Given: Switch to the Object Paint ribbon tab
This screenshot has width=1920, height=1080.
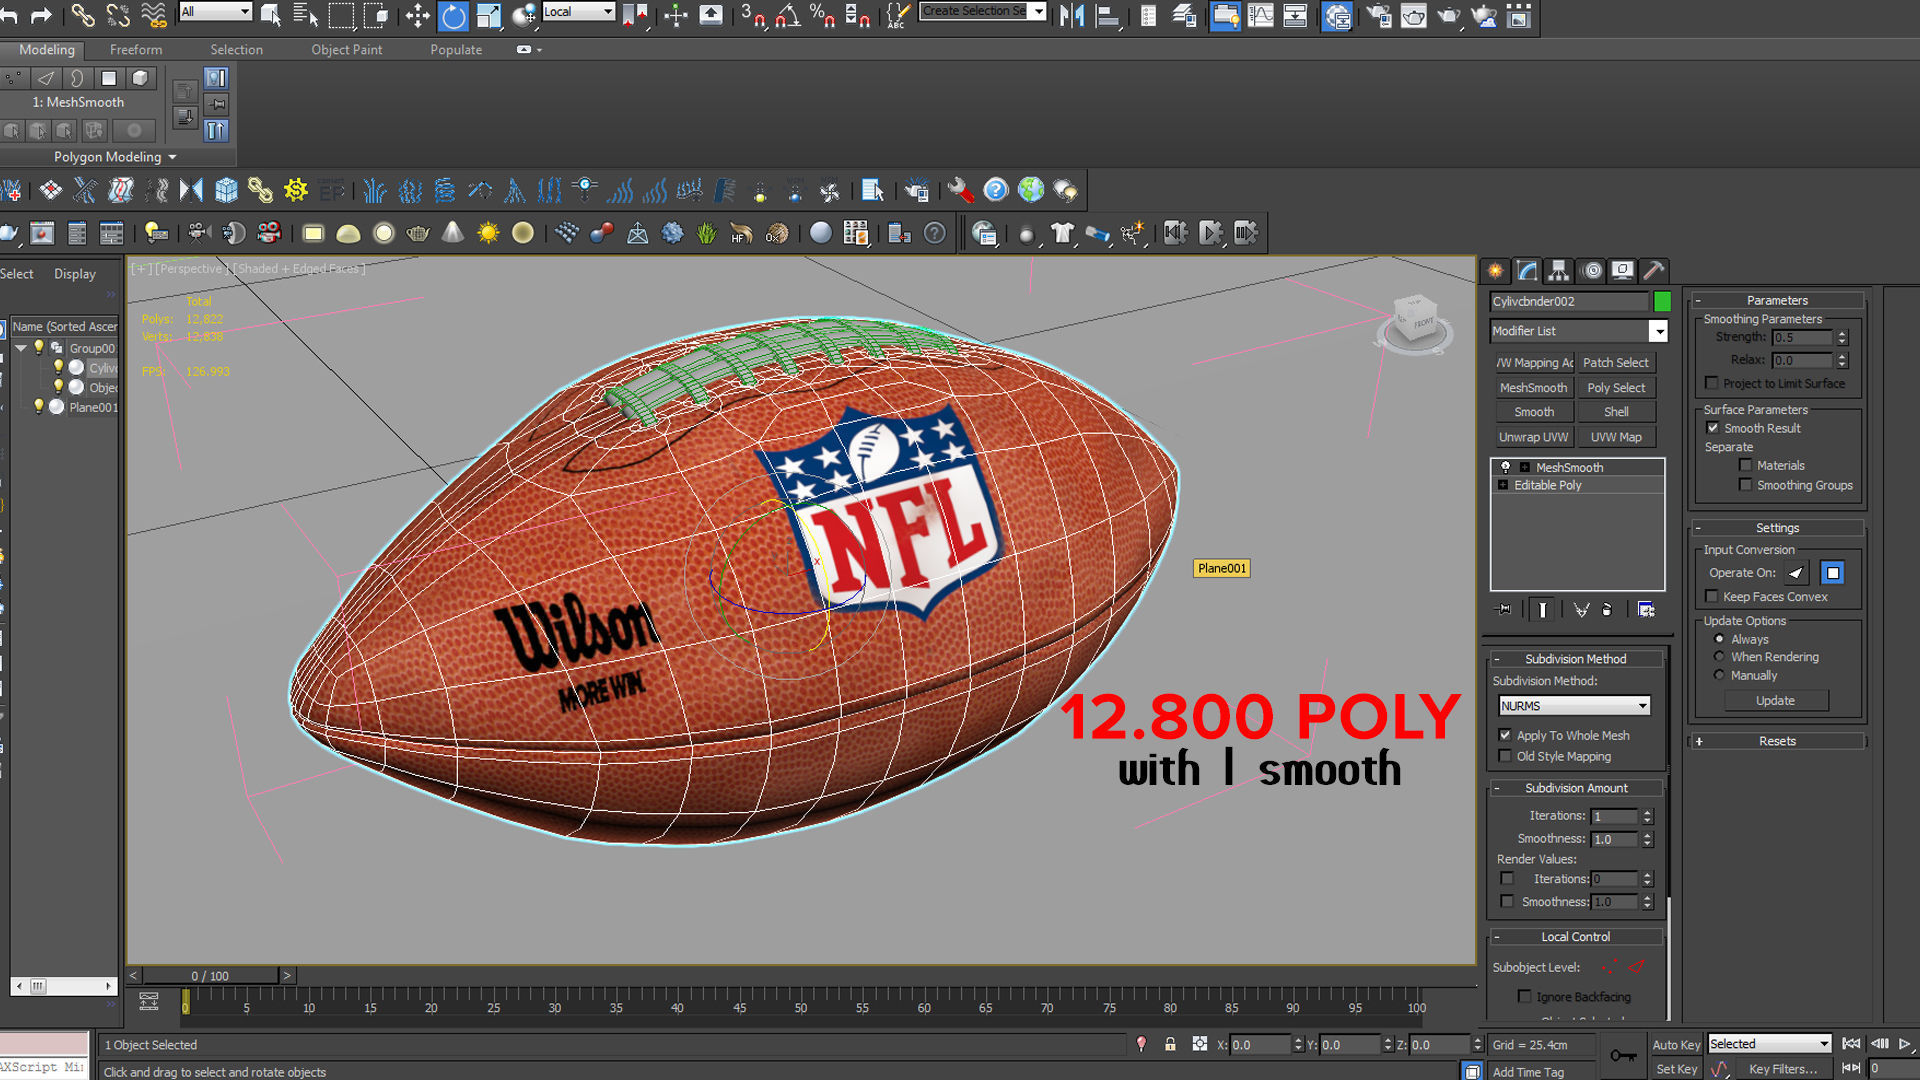Looking at the screenshot, I should (346, 49).
